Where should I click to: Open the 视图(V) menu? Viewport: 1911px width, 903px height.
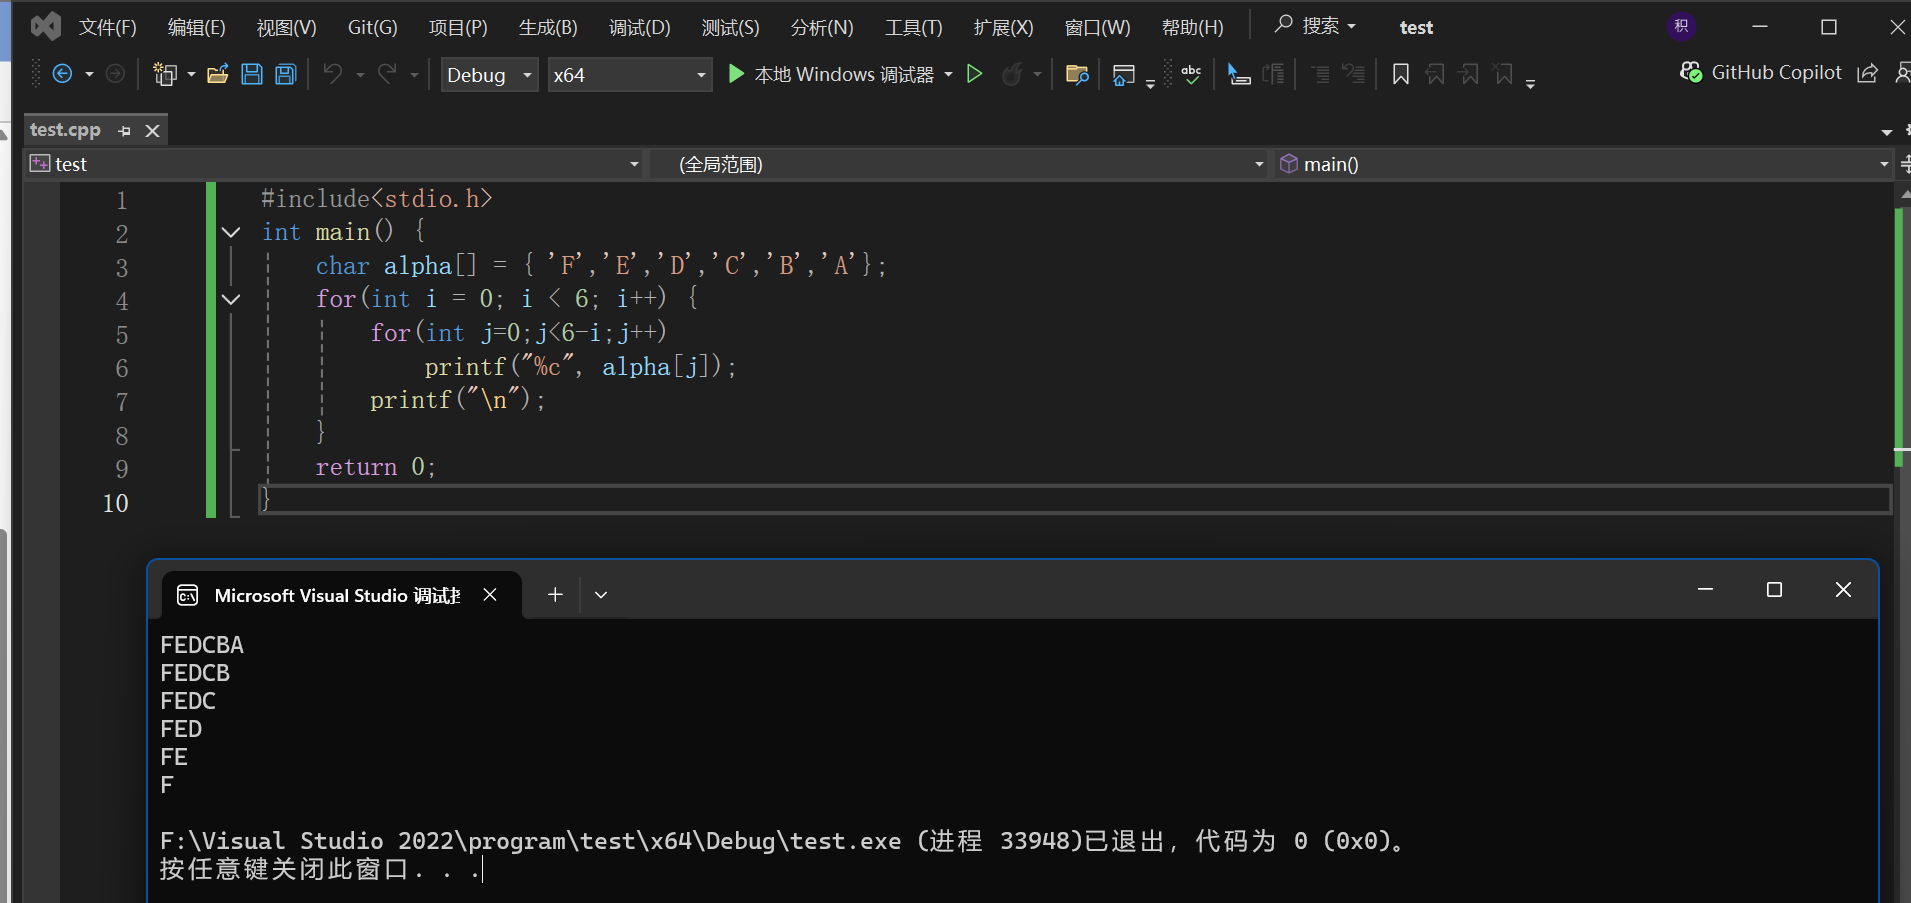pyautogui.click(x=286, y=27)
